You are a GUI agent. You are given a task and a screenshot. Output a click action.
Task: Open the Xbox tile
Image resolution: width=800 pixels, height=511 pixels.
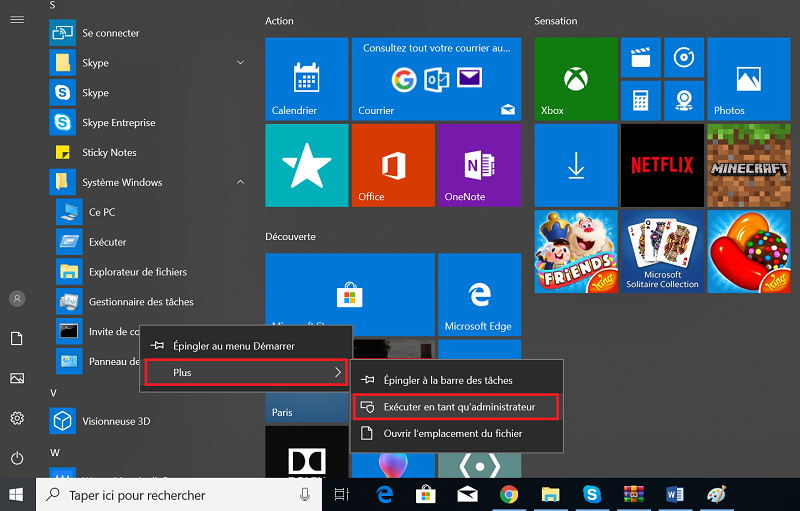[576, 79]
